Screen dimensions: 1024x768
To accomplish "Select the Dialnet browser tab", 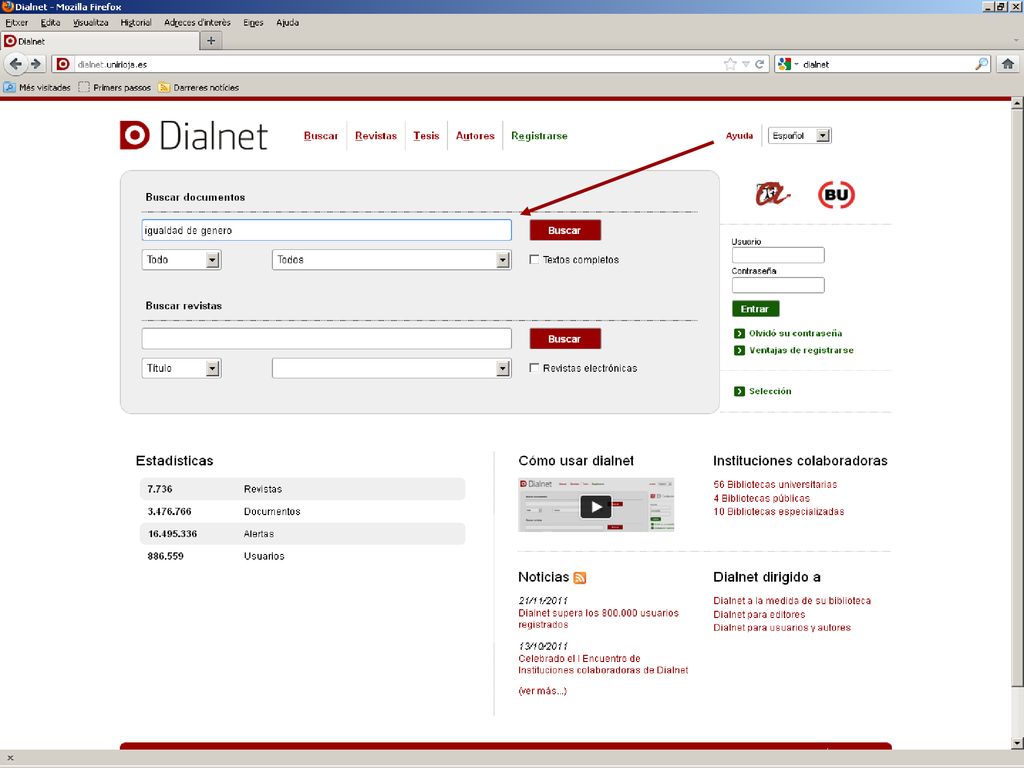I will point(99,41).
